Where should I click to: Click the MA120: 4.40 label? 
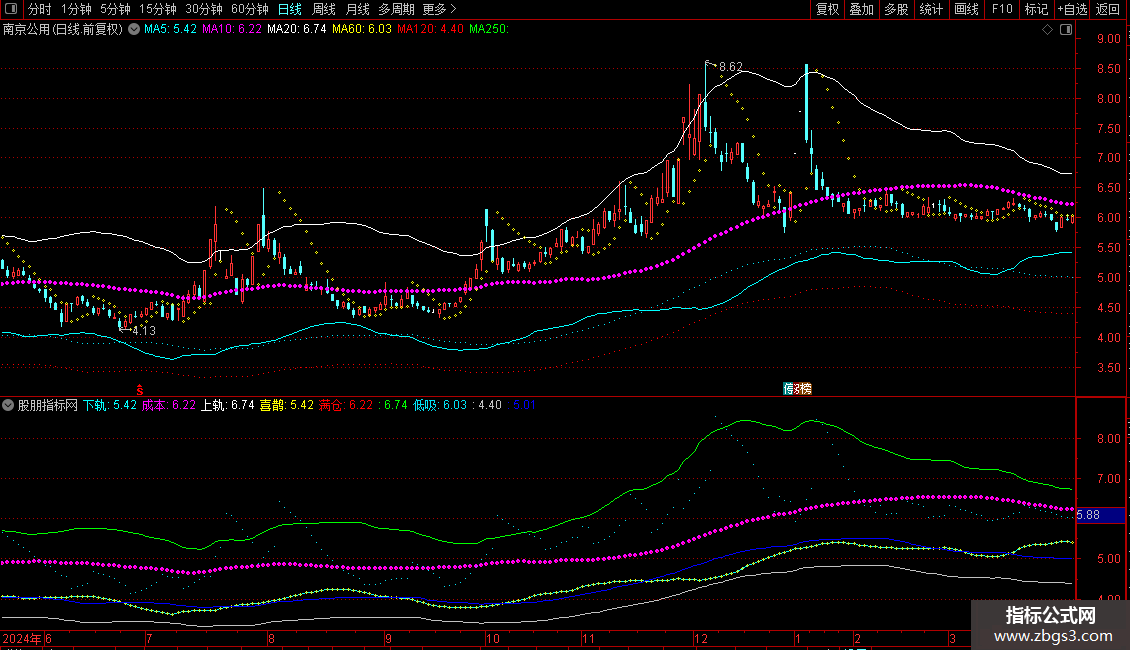pyautogui.click(x=430, y=29)
